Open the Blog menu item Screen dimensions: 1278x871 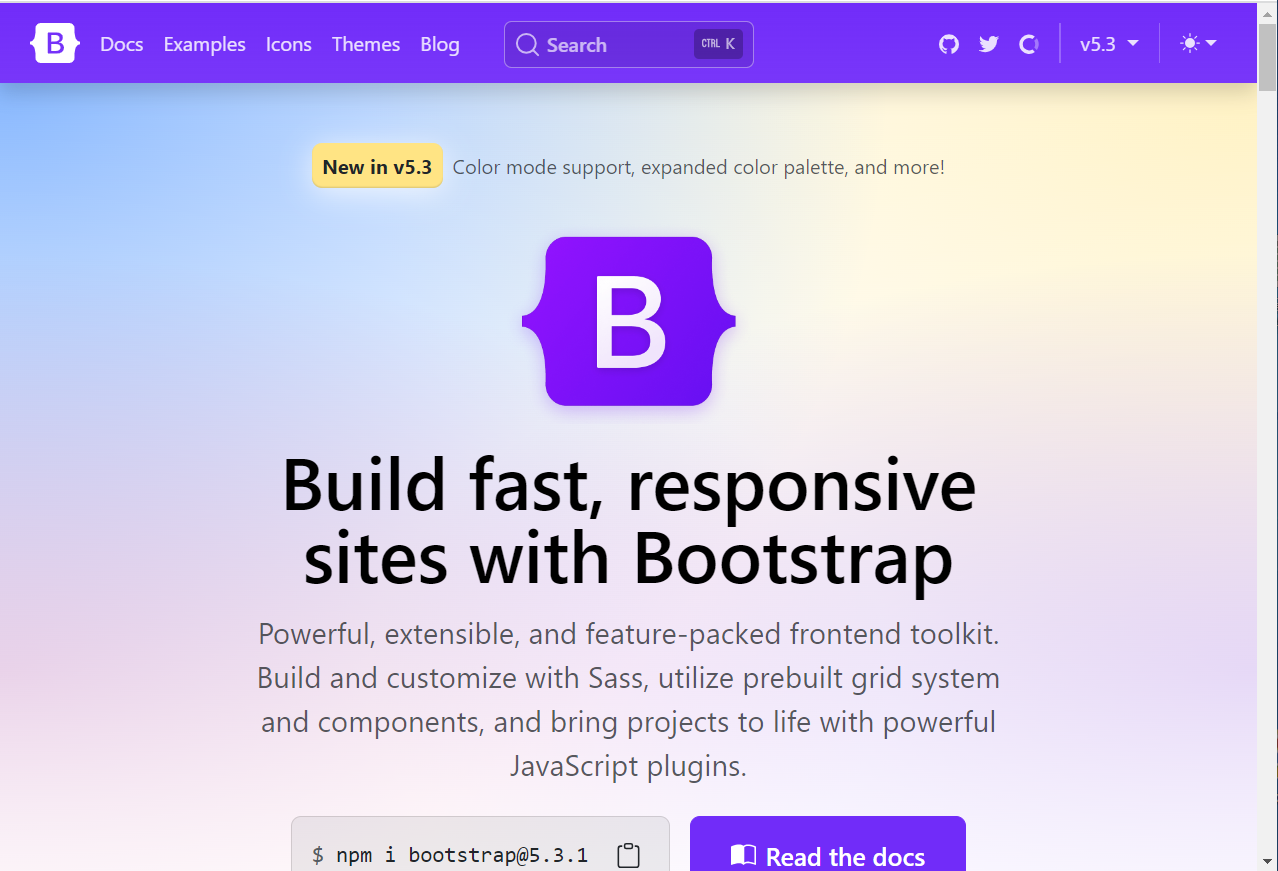pyautogui.click(x=440, y=44)
